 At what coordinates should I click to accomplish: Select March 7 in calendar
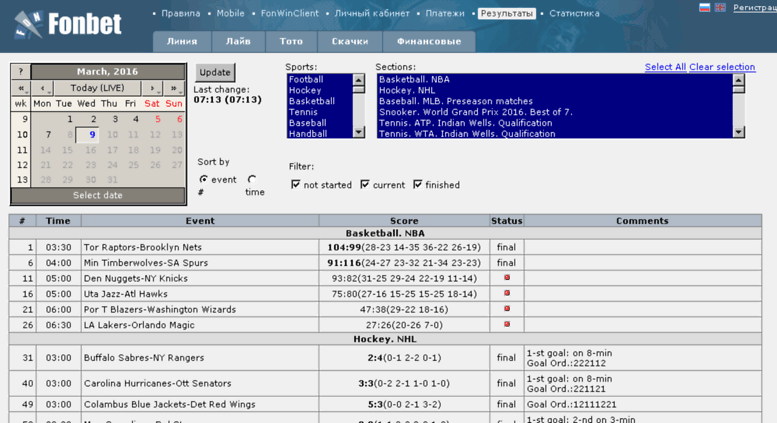[x=48, y=135]
